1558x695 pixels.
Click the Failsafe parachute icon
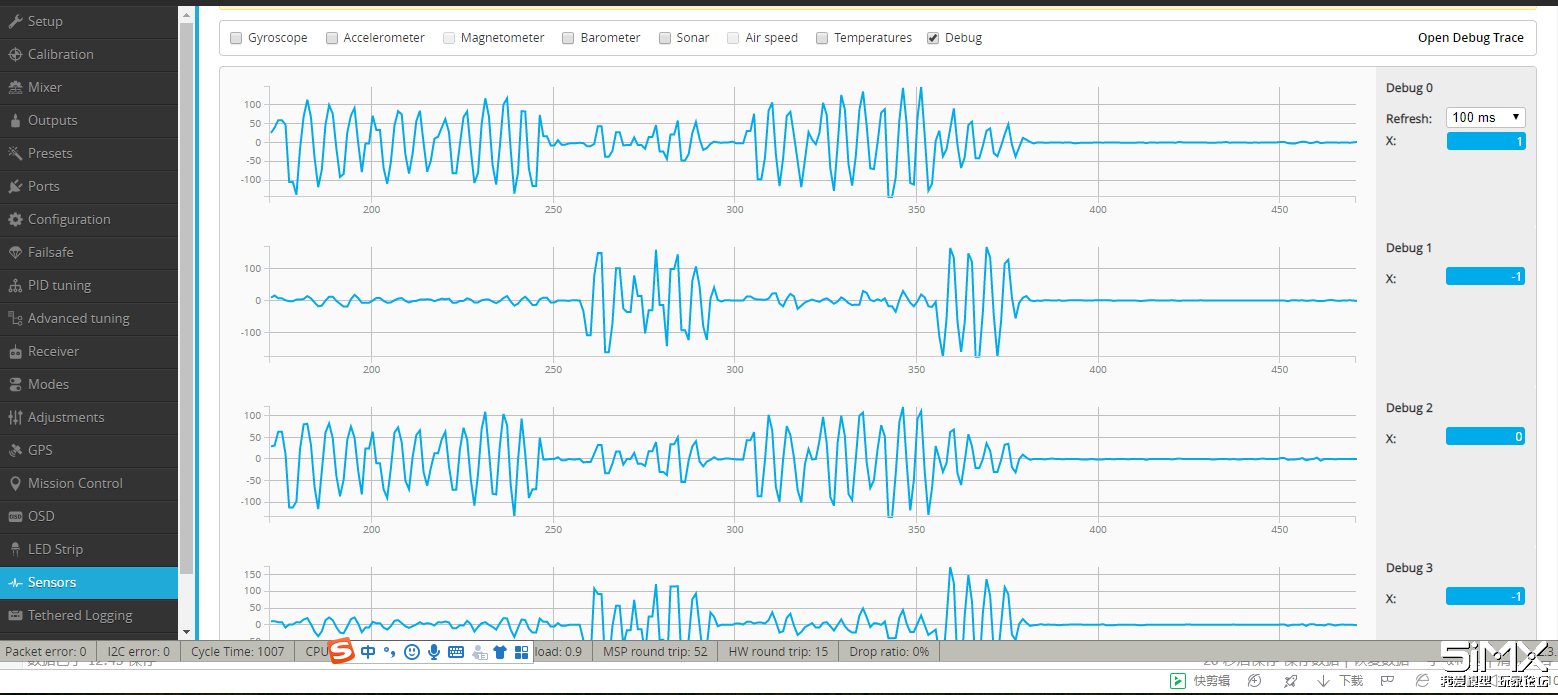pos(15,252)
